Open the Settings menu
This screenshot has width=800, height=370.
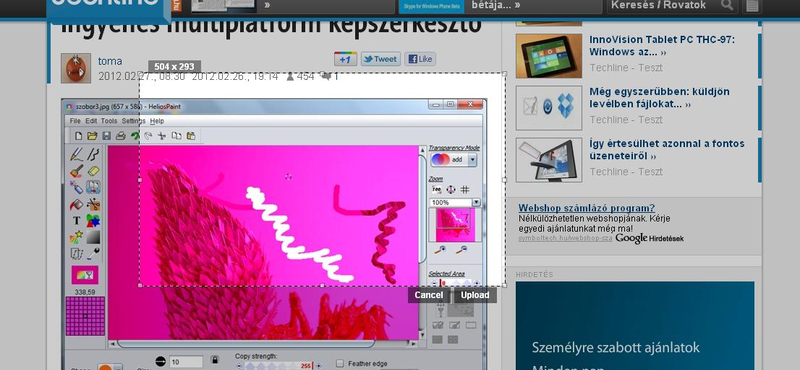(x=134, y=121)
